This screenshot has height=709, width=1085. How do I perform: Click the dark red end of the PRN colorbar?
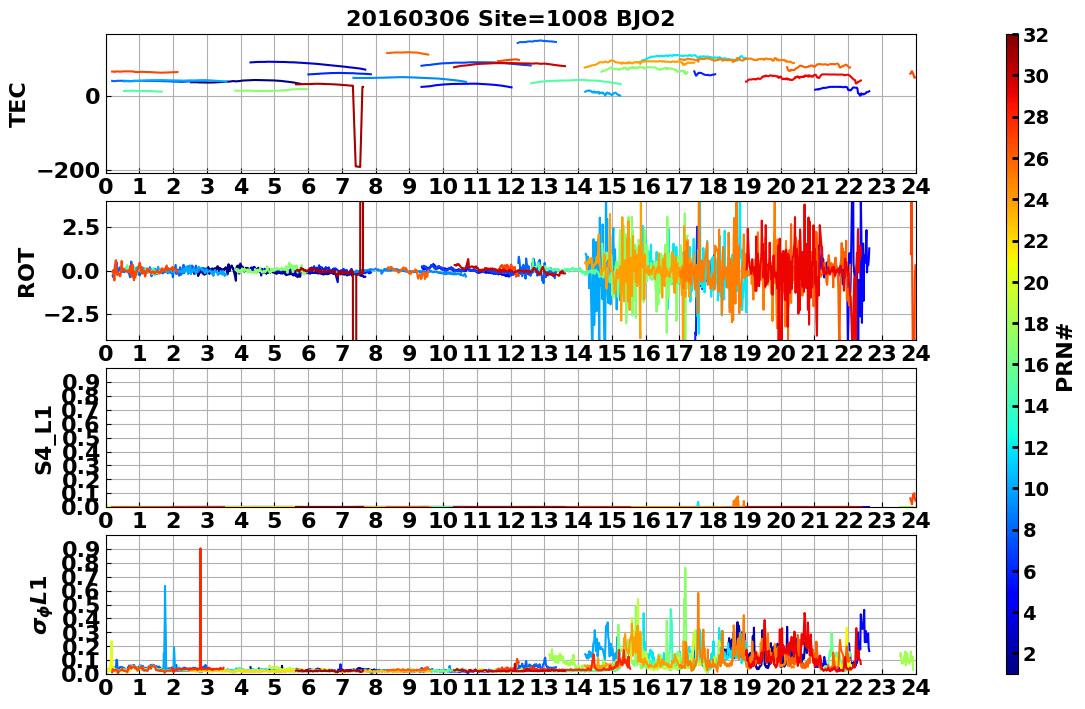coord(1012,40)
